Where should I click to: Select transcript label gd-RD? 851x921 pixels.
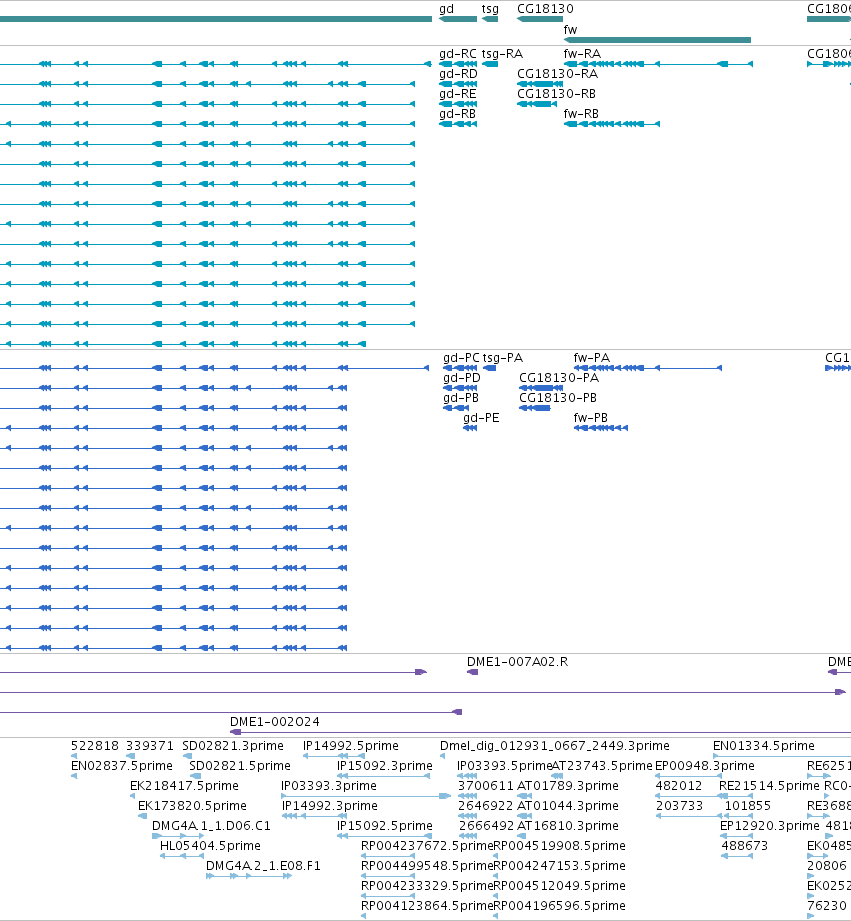pos(458,74)
